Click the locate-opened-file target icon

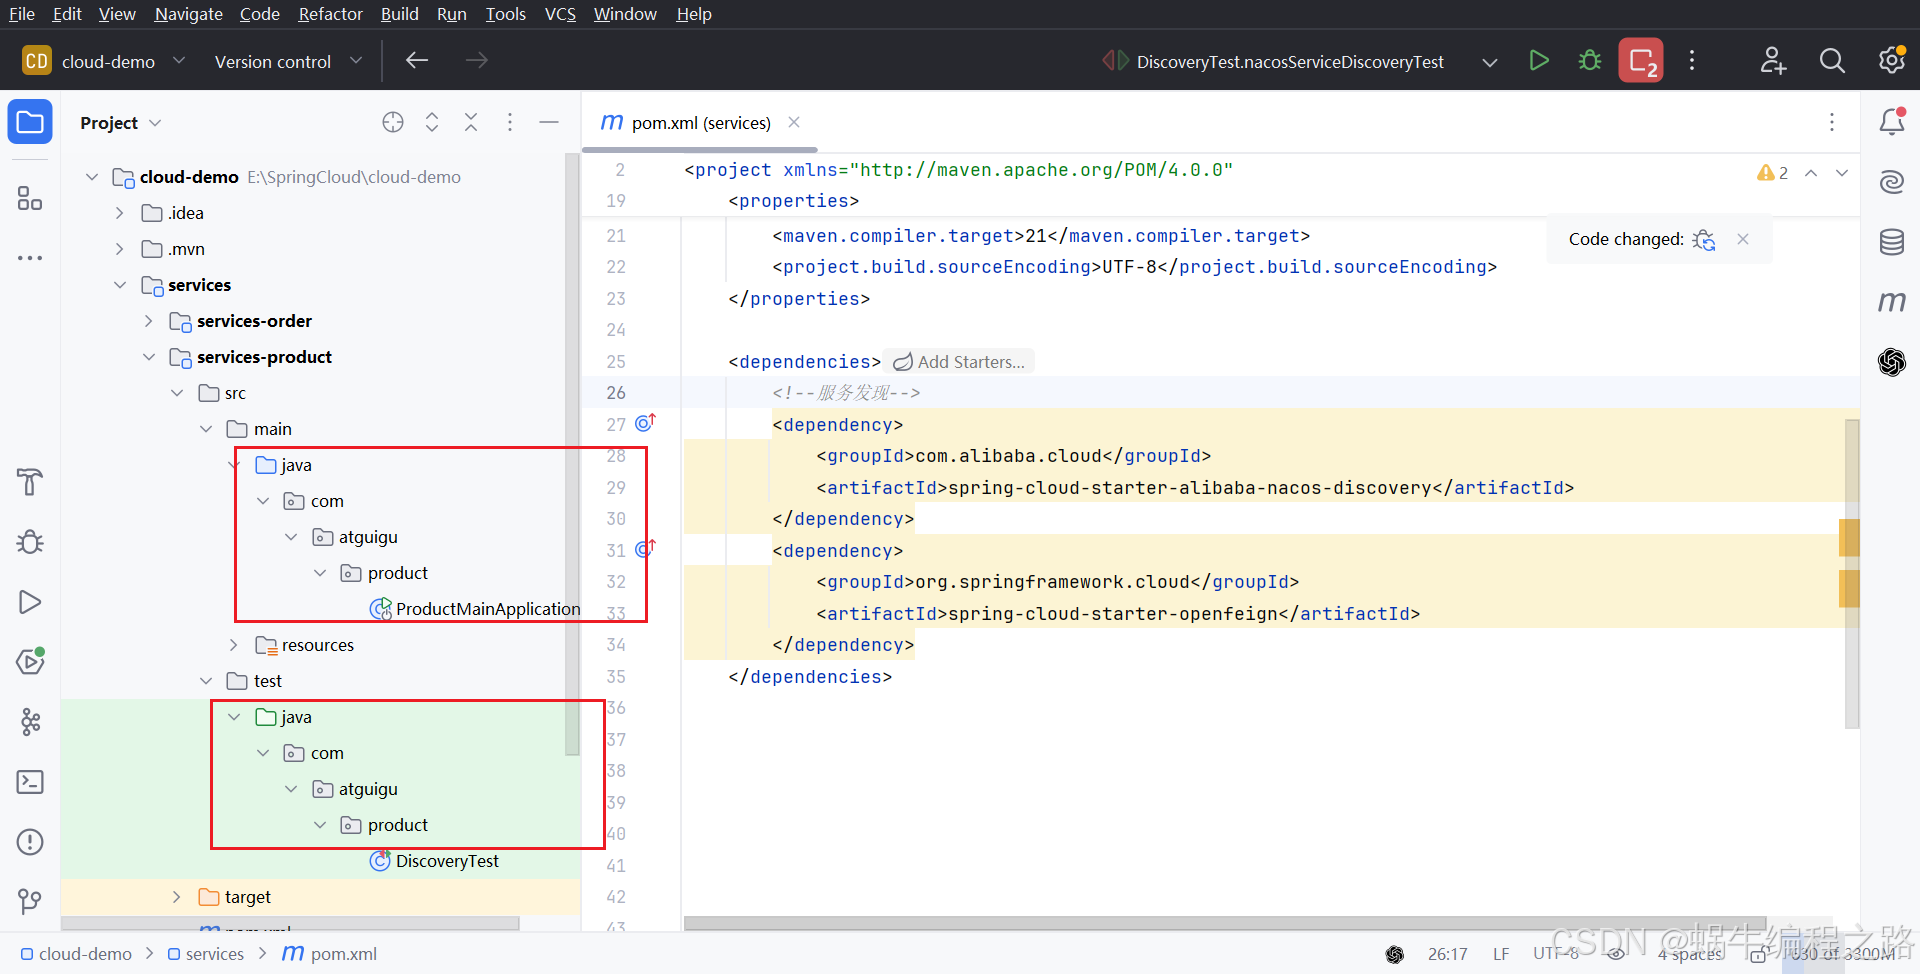[393, 122]
